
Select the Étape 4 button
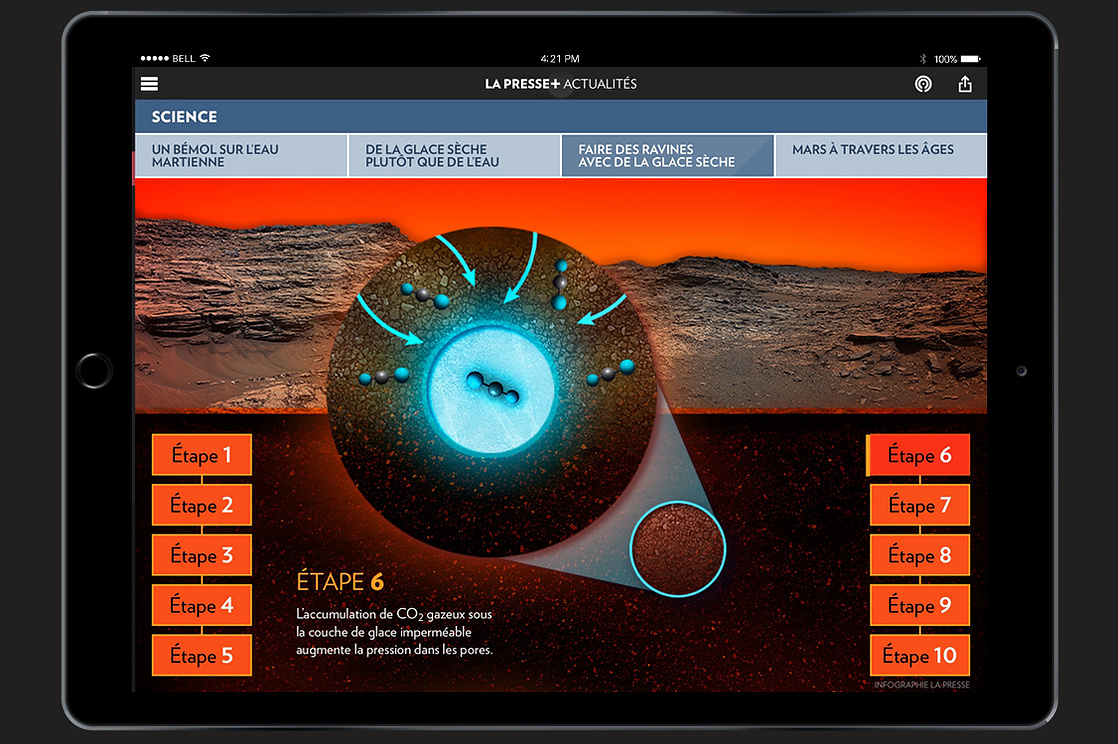point(202,605)
